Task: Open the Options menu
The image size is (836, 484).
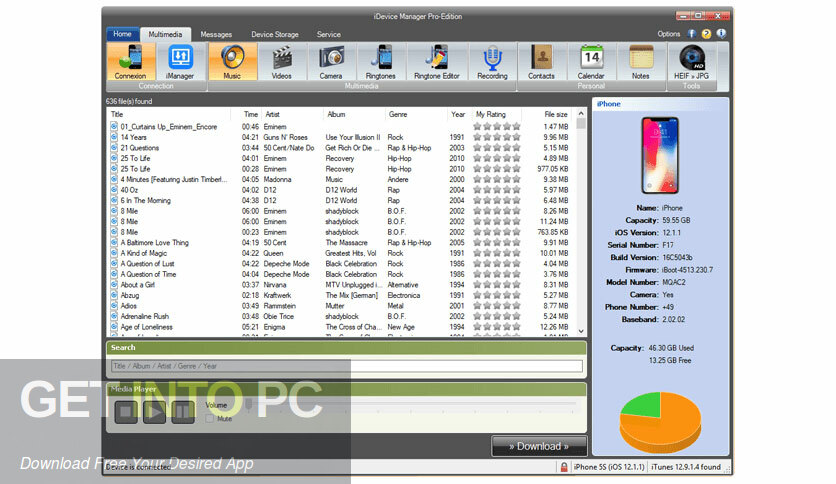Action: (x=669, y=34)
